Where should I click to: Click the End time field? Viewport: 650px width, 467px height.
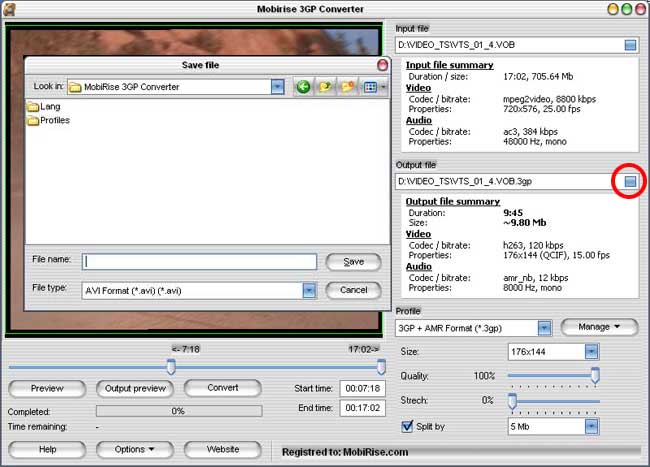[362, 408]
